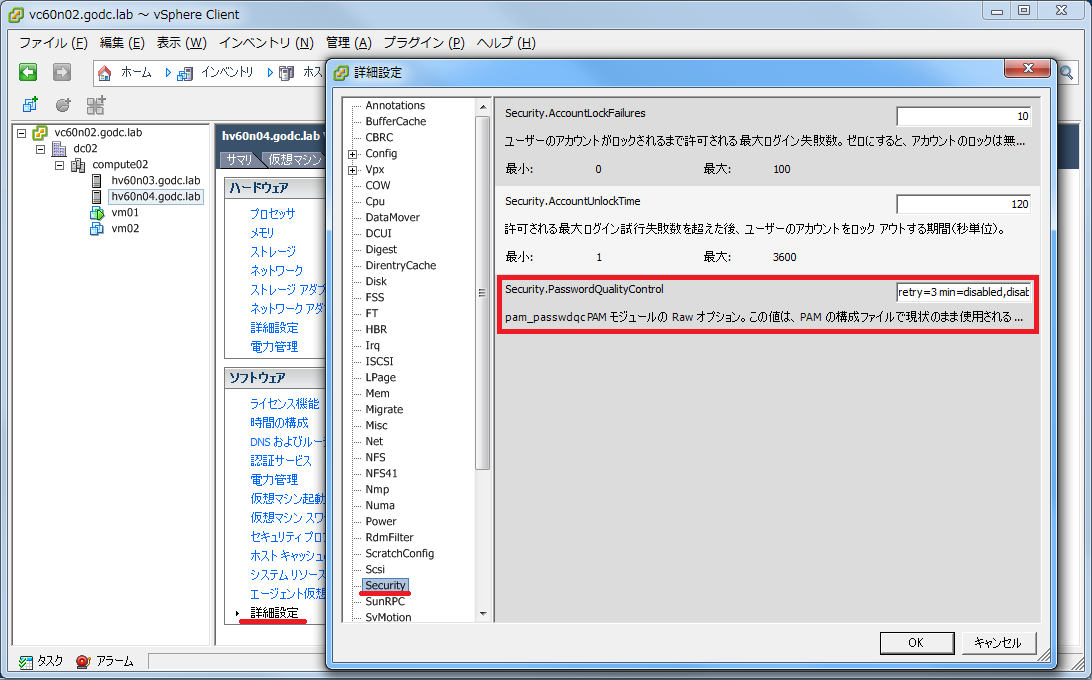Image resolution: width=1092 pixels, height=680 pixels.
Task: Select SunRPC in the settings tree
Action: [384, 601]
